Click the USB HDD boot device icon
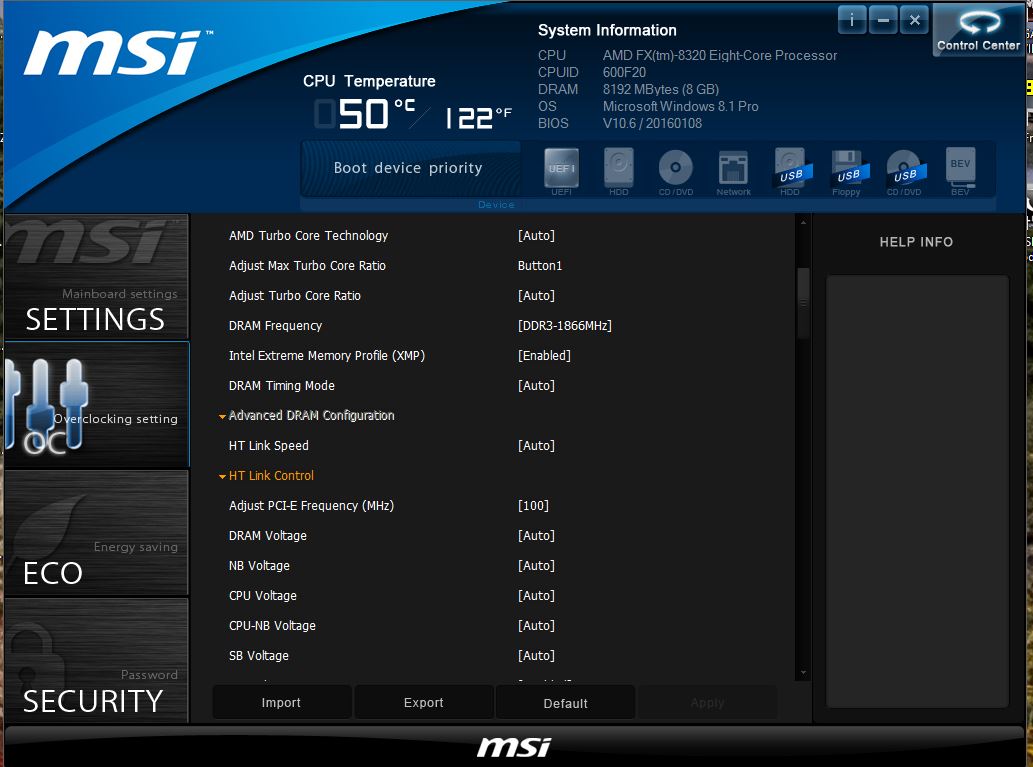 (791, 170)
